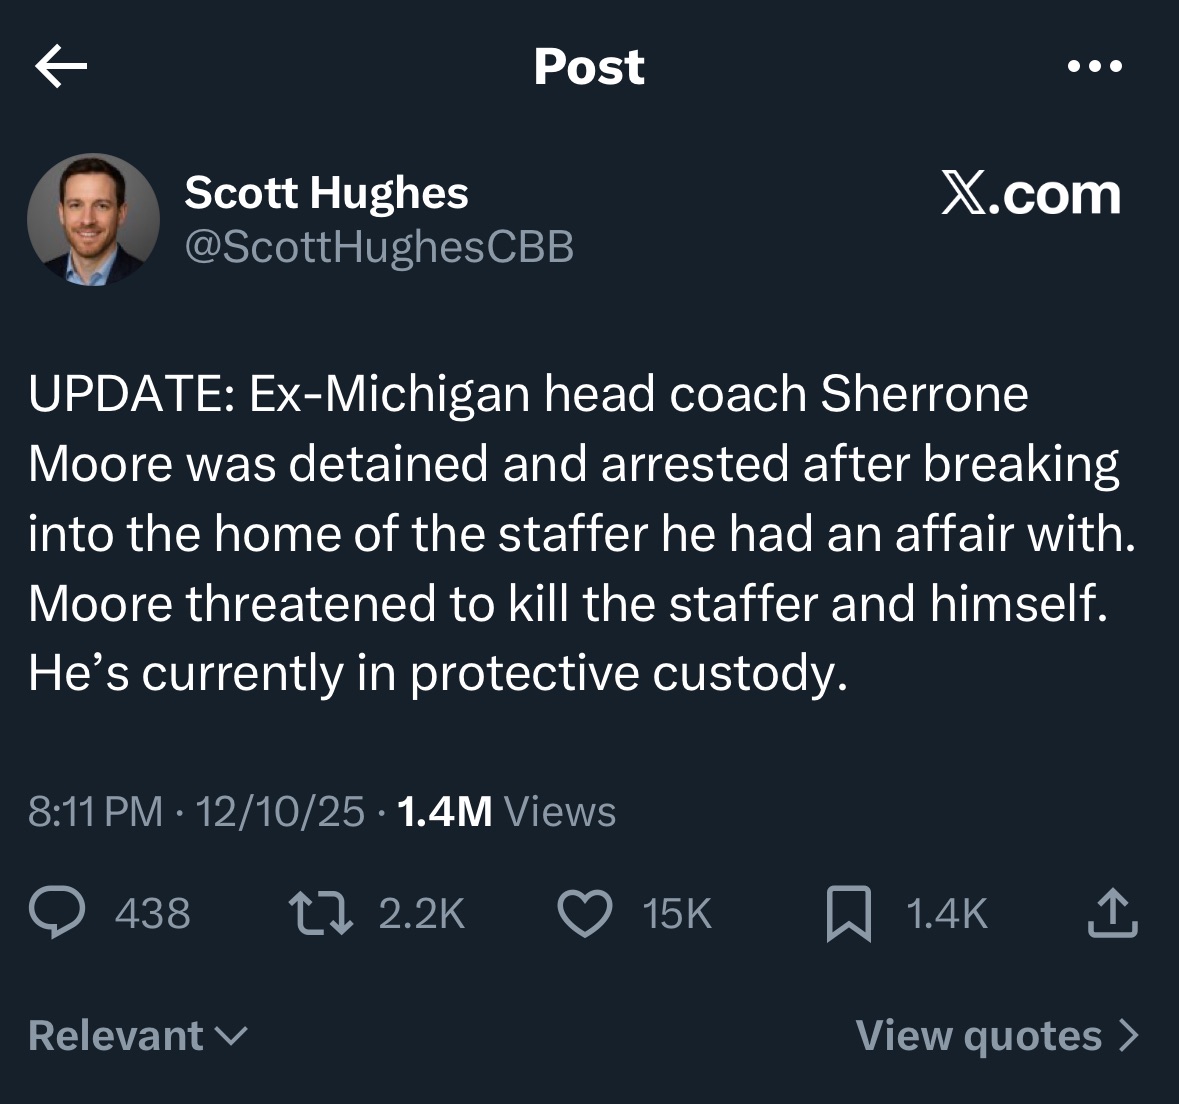
Task: Tap the 15K likes count
Action: coord(677,914)
